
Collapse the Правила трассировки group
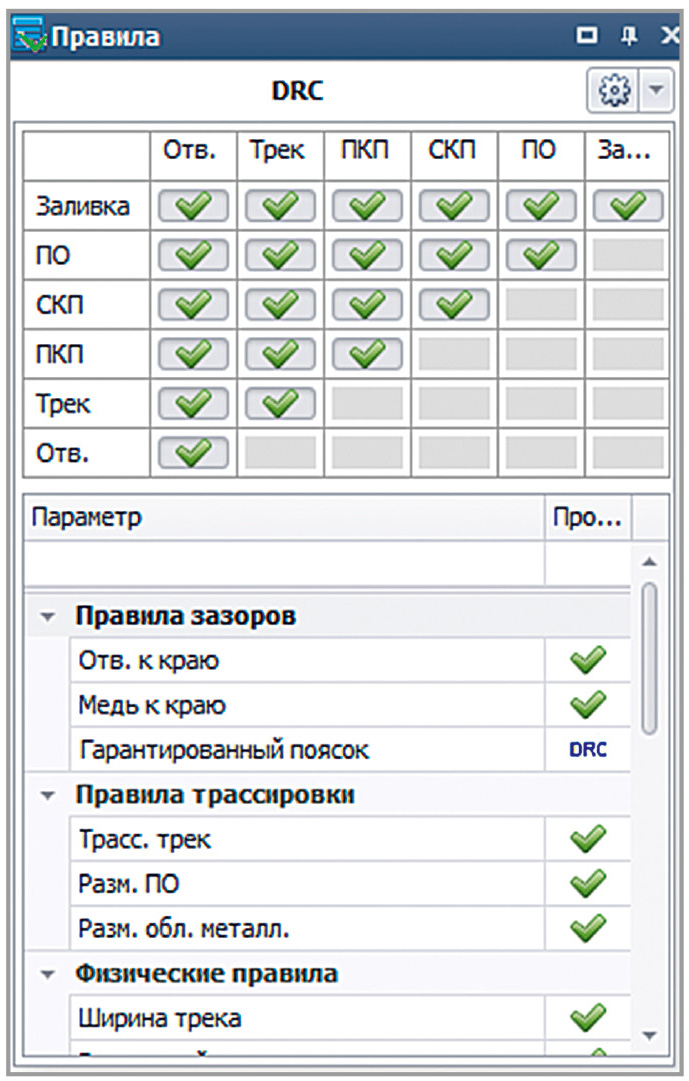[47, 796]
